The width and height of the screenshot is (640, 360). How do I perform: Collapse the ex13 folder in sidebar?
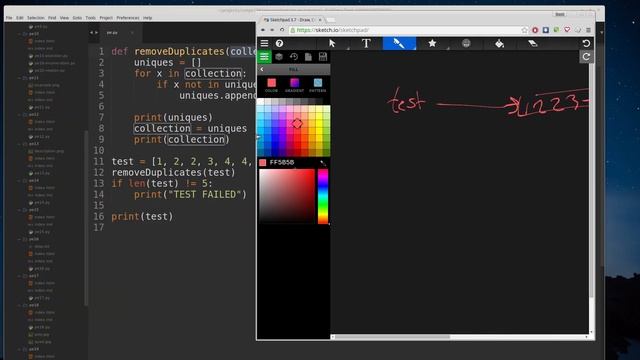pos(20,144)
